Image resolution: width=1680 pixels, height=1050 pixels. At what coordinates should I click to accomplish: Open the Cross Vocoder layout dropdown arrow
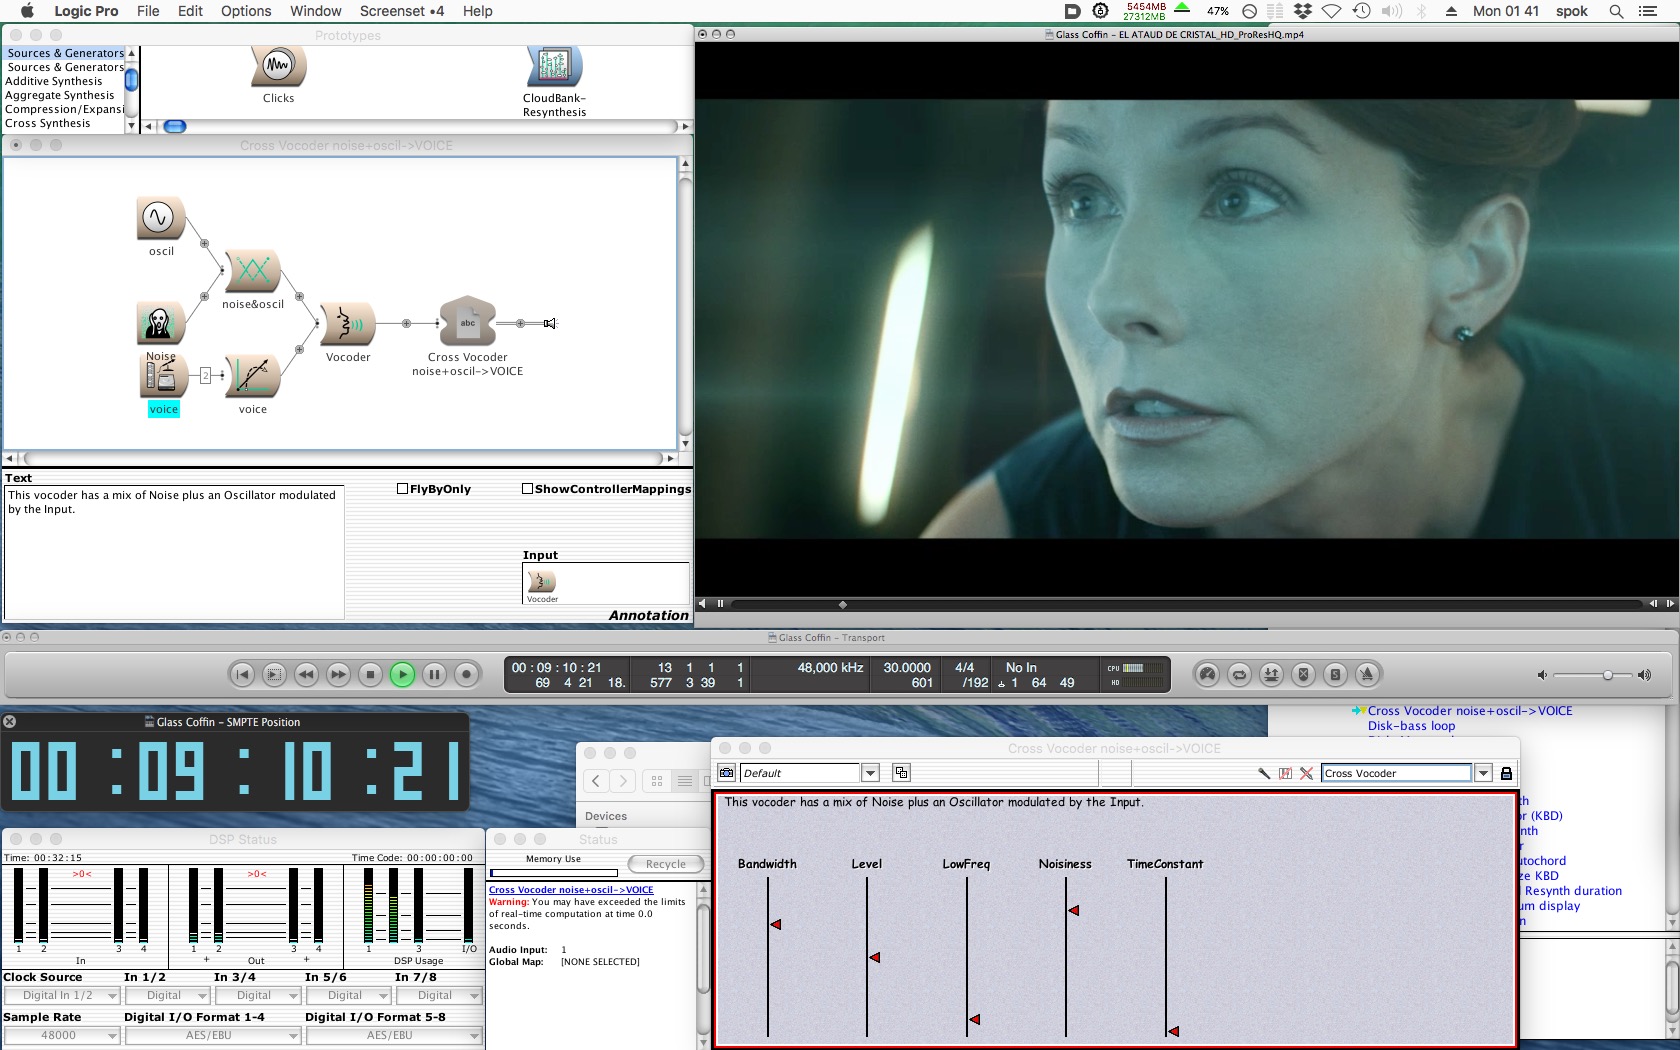pos(1483,773)
